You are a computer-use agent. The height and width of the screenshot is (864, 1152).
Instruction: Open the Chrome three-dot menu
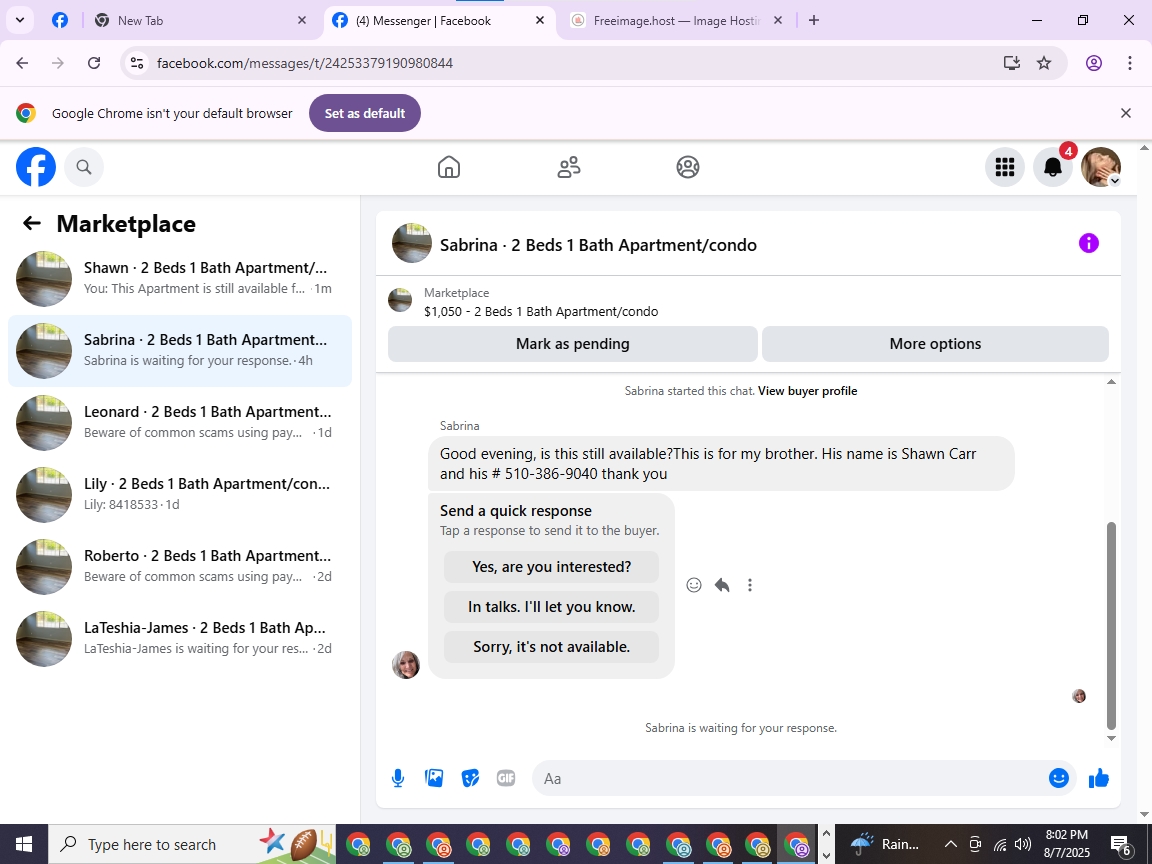1130,63
